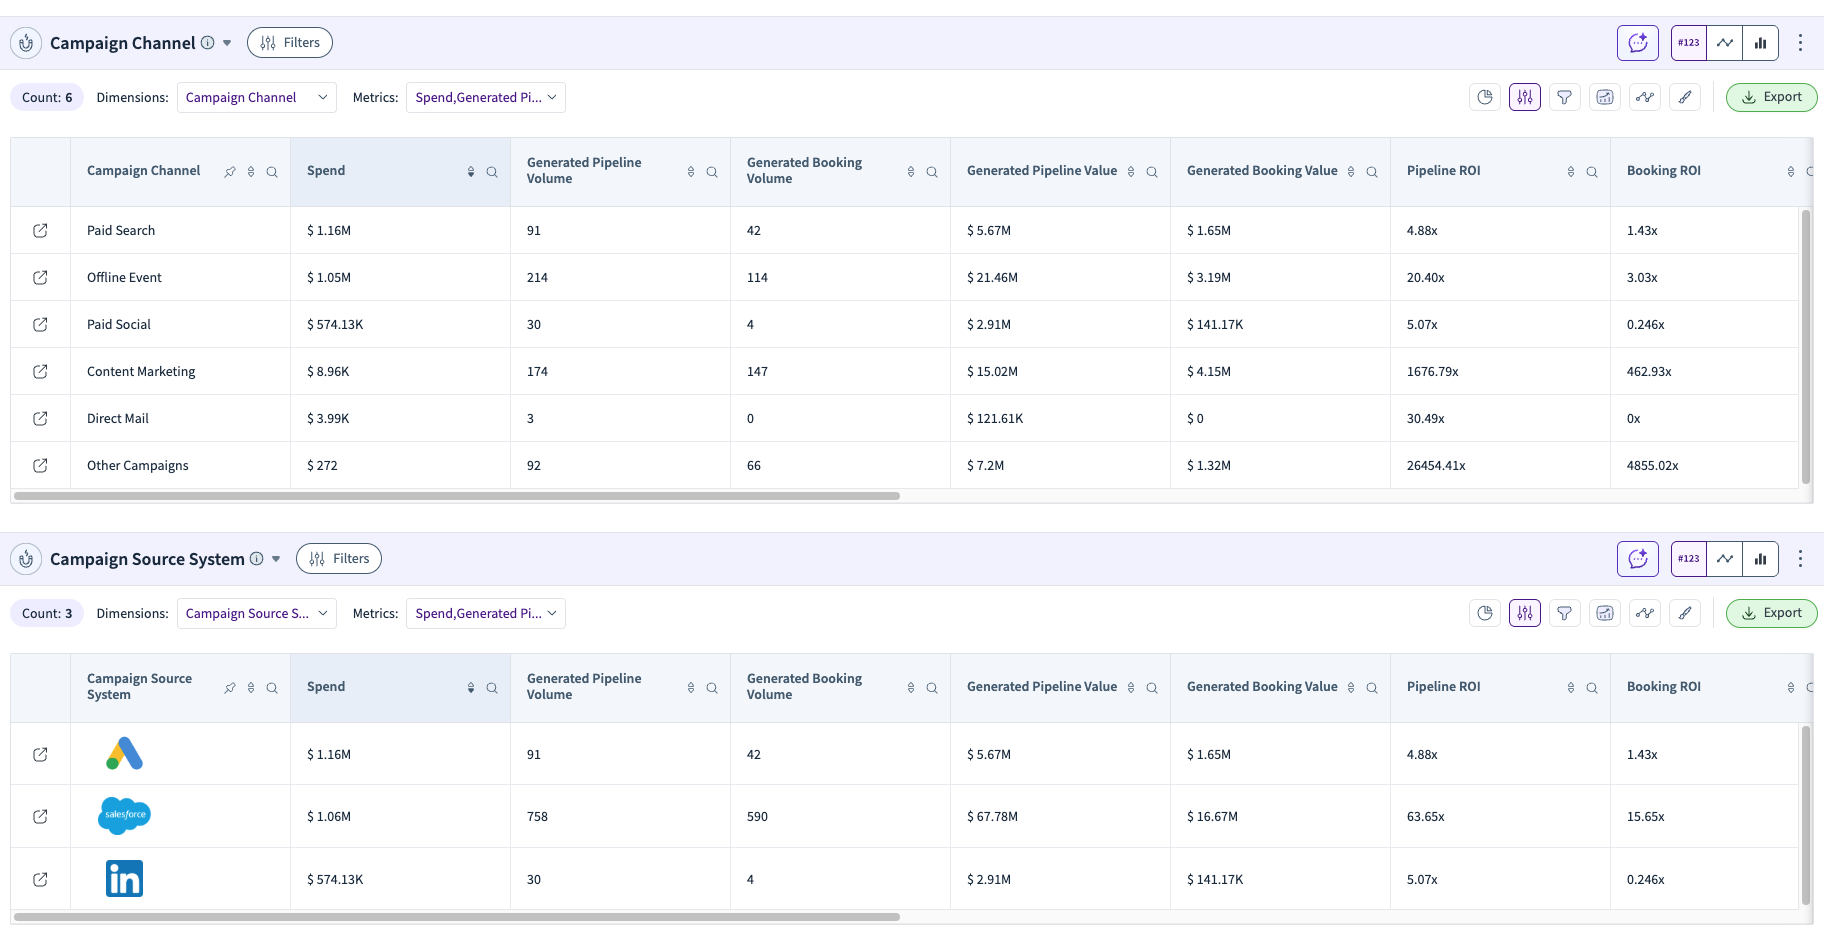Viewport: 1824px width, 941px height.
Task: Sort top table by Generated Pipeline Volume
Action: 691,172
